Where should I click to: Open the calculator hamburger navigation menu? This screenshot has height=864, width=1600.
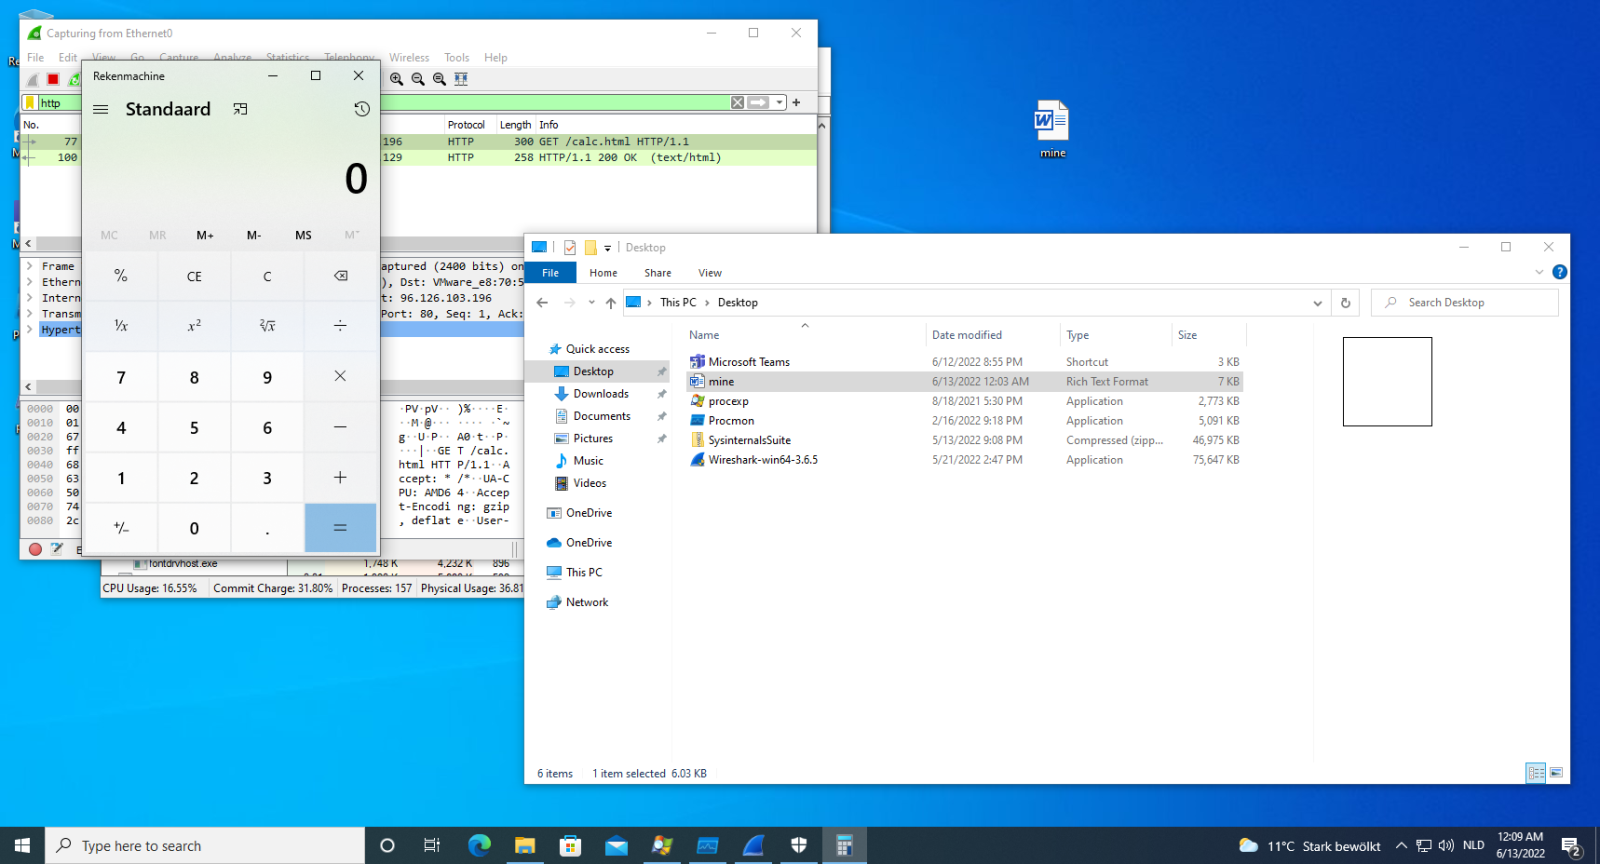pyautogui.click(x=101, y=109)
